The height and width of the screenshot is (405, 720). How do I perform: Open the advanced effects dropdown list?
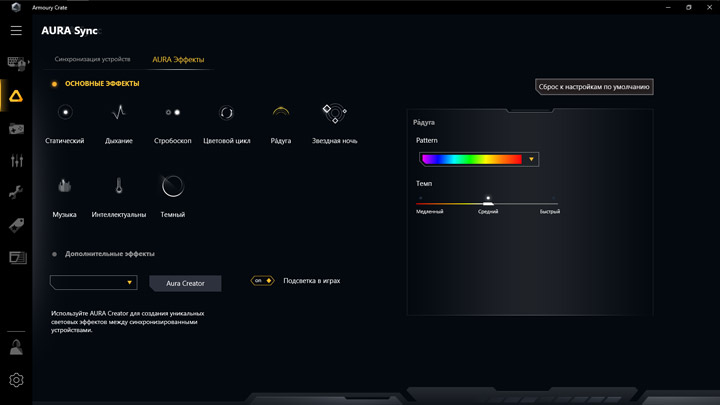point(94,282)
